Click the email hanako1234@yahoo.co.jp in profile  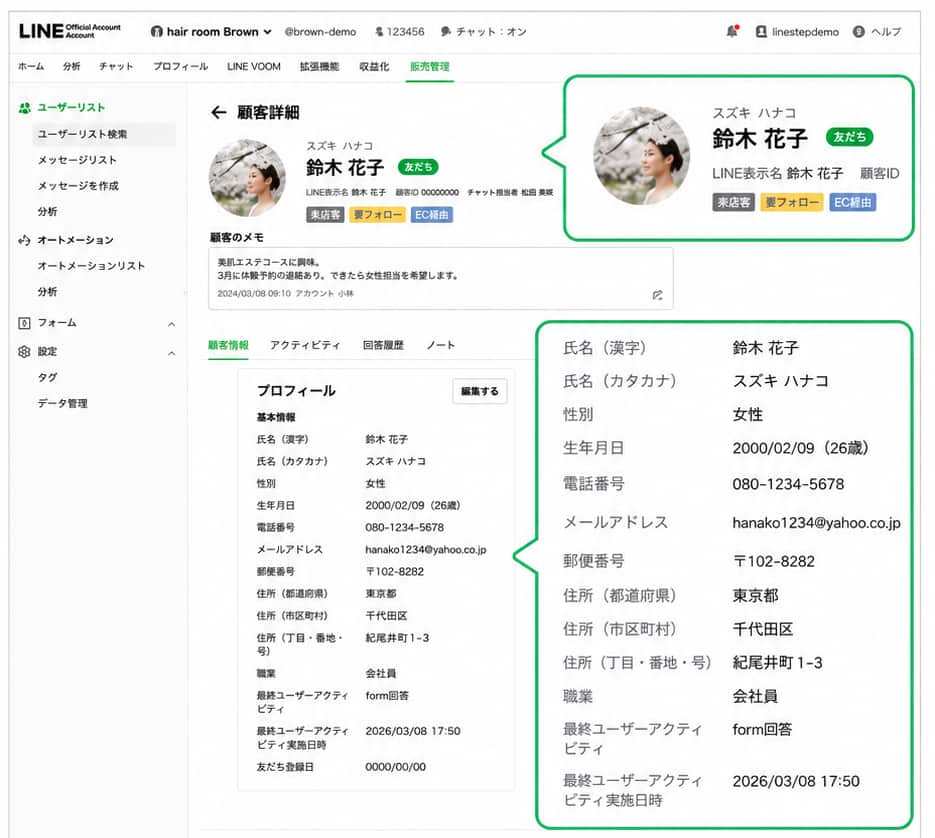426,549
